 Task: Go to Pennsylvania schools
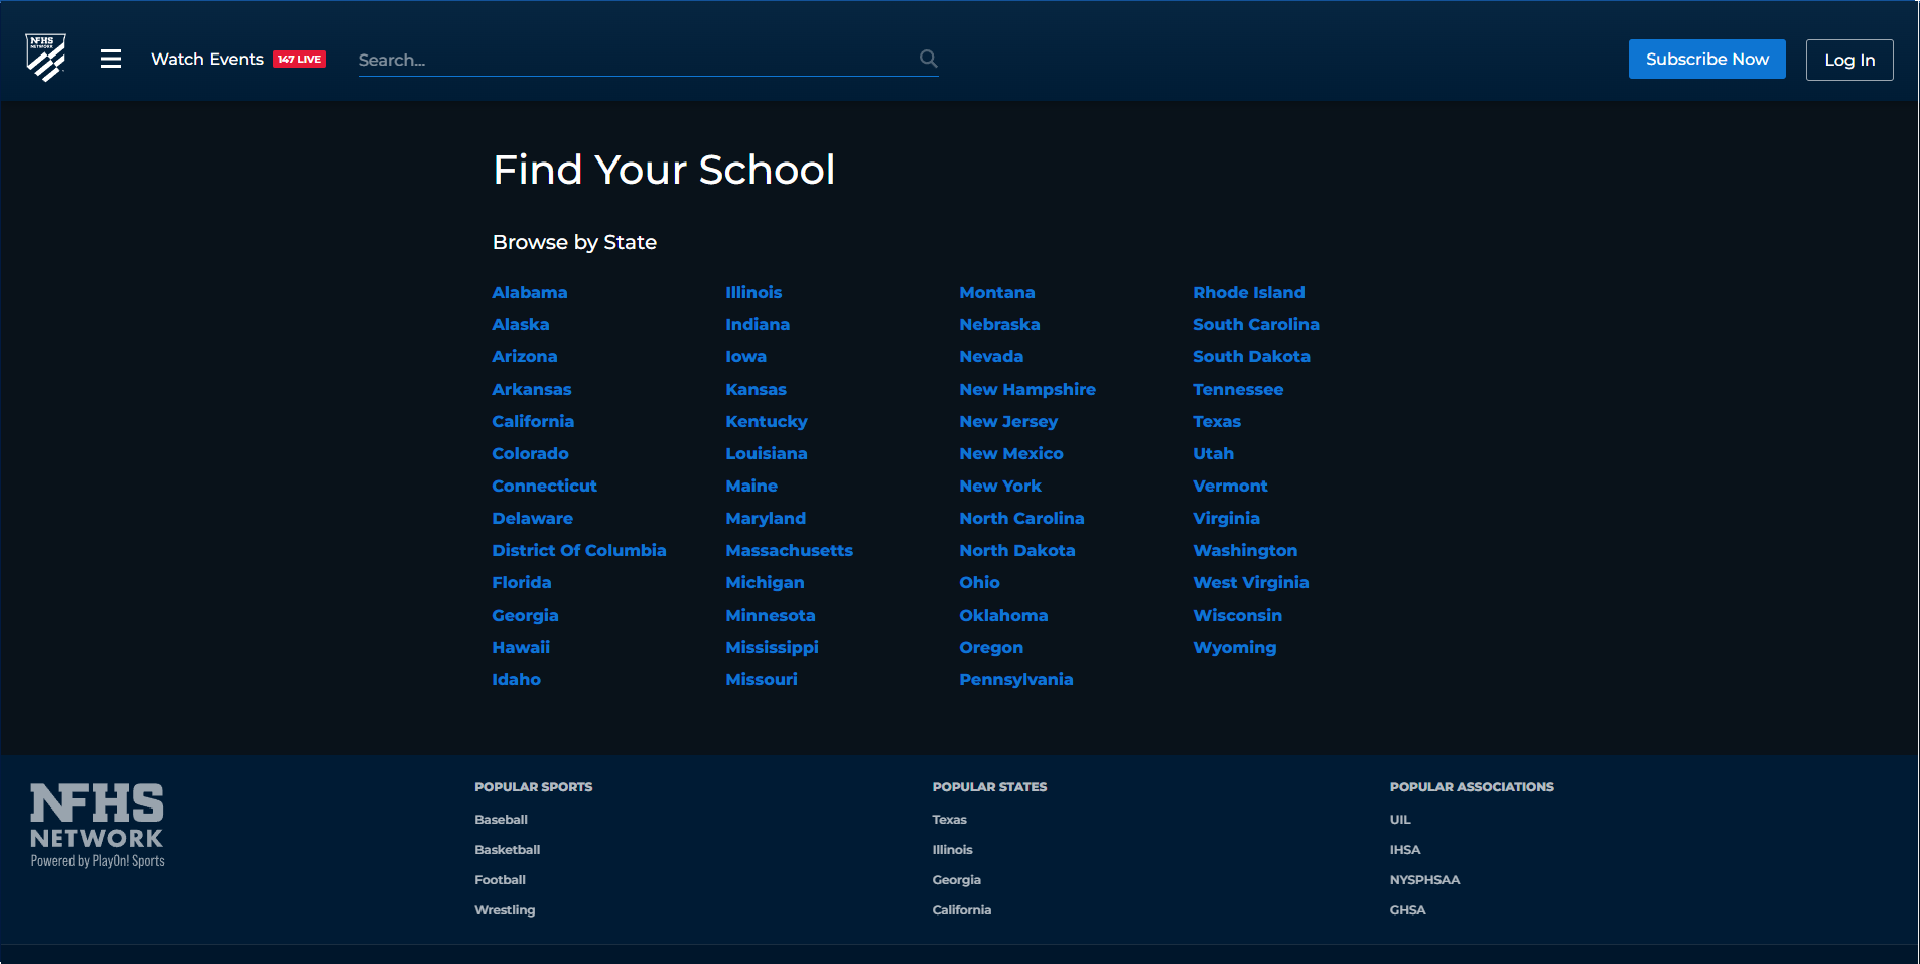(x=1015, y=679)
